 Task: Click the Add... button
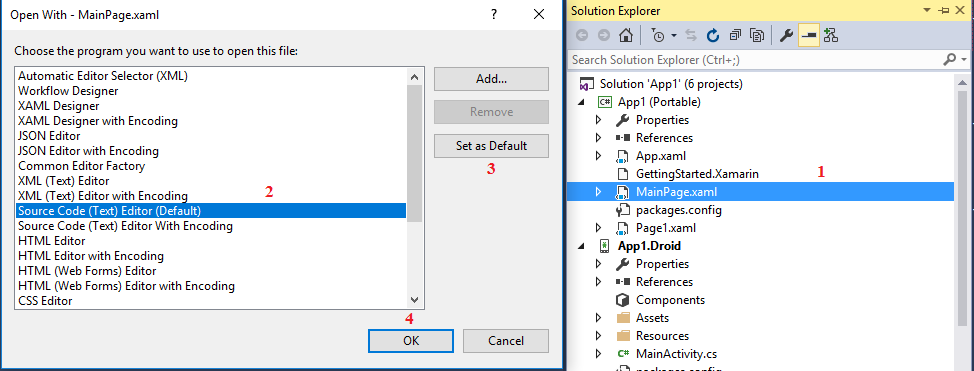pyautogui.click(x=491, y=79)
